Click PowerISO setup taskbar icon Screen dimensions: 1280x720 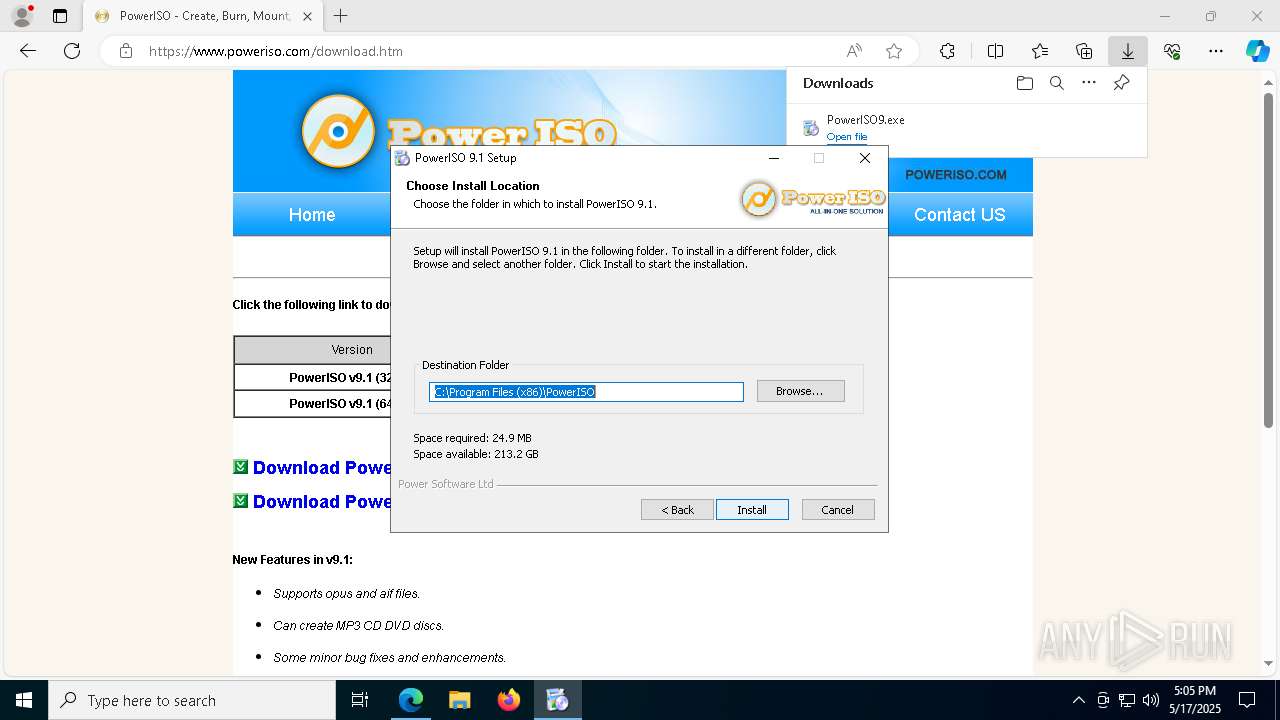pyautogui.click(x=557, y=700)
